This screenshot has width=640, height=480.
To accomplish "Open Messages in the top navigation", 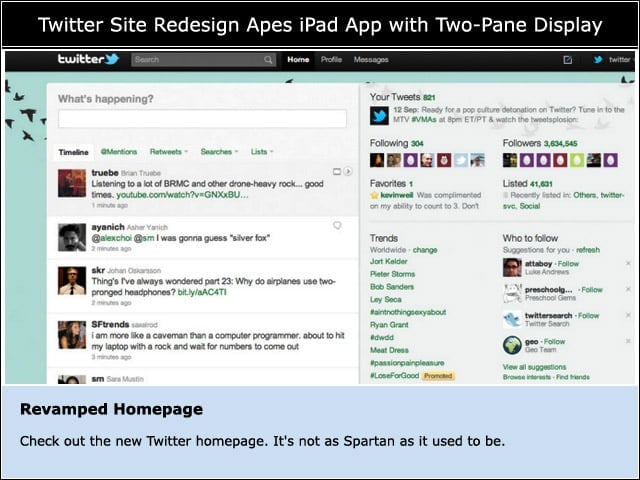I will point(371,60).
